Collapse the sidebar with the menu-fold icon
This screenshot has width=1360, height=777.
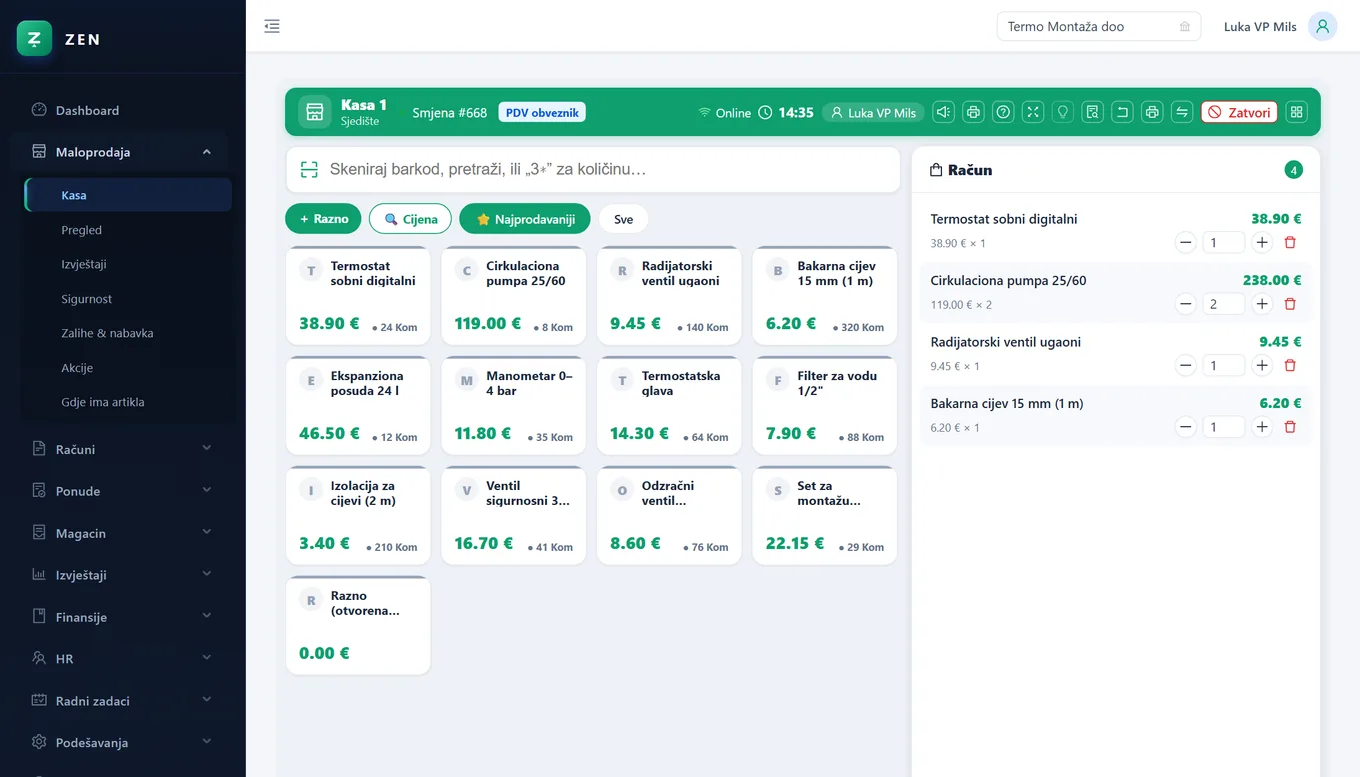pyautogui.click(x=272, y=26)
